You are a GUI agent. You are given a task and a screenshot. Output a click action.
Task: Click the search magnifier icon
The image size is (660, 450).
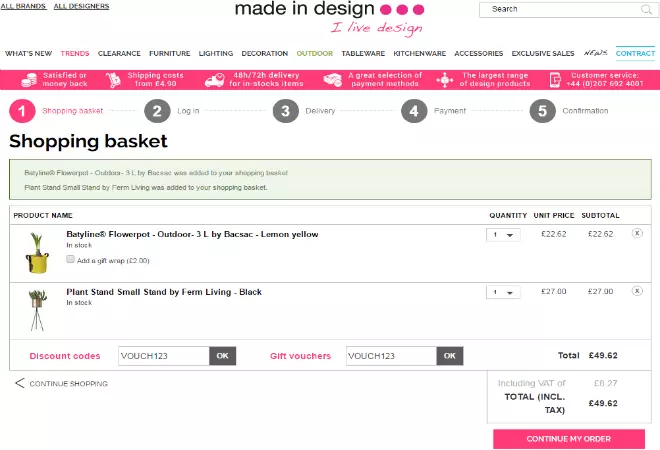(x=646, y=9)
